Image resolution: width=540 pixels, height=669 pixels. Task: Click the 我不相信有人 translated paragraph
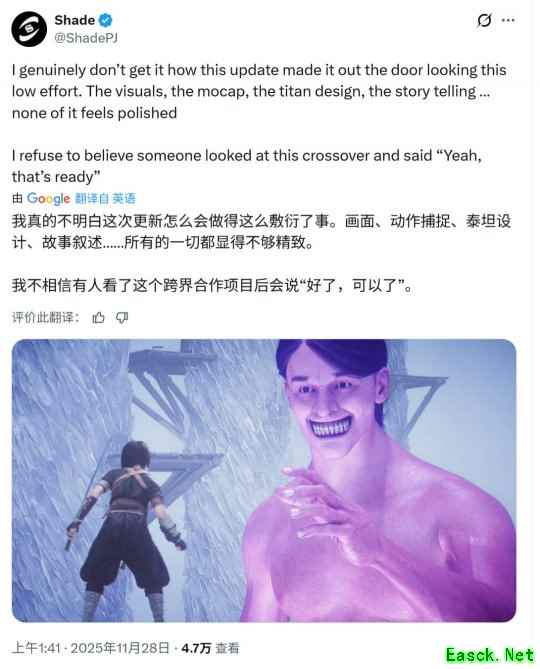pyautogui.click(x=212, y=285)
